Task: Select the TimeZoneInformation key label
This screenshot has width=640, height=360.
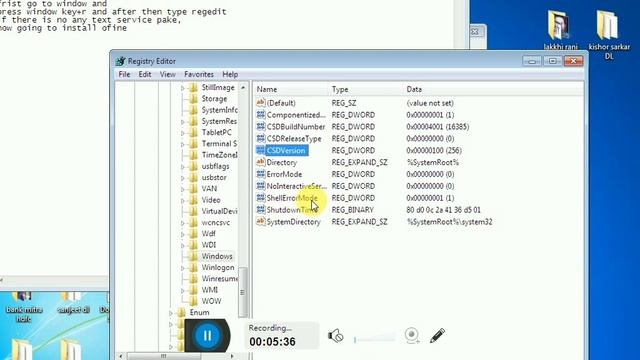Action: click(219, 155)
